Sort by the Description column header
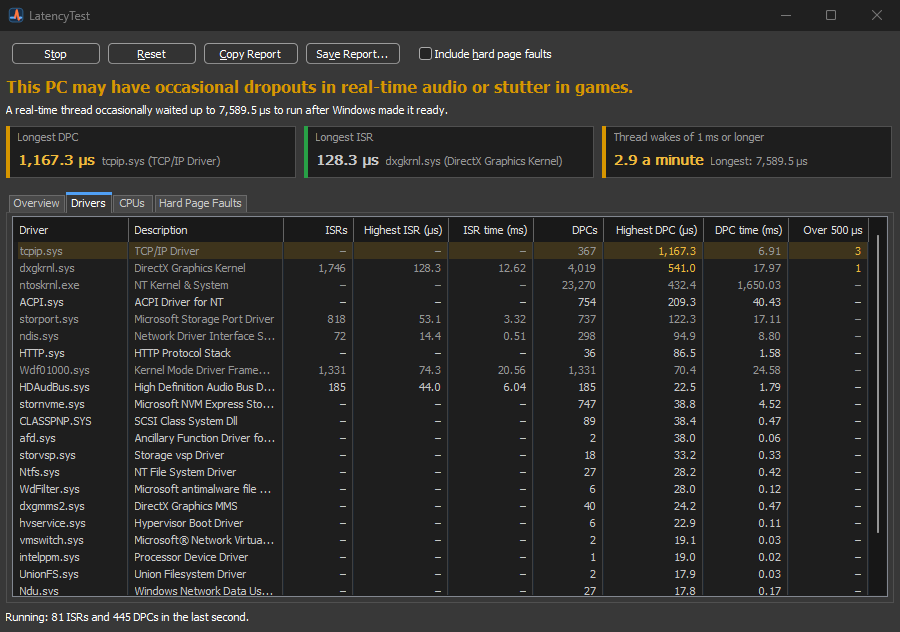Screen dimensions: 900x632 205,230
